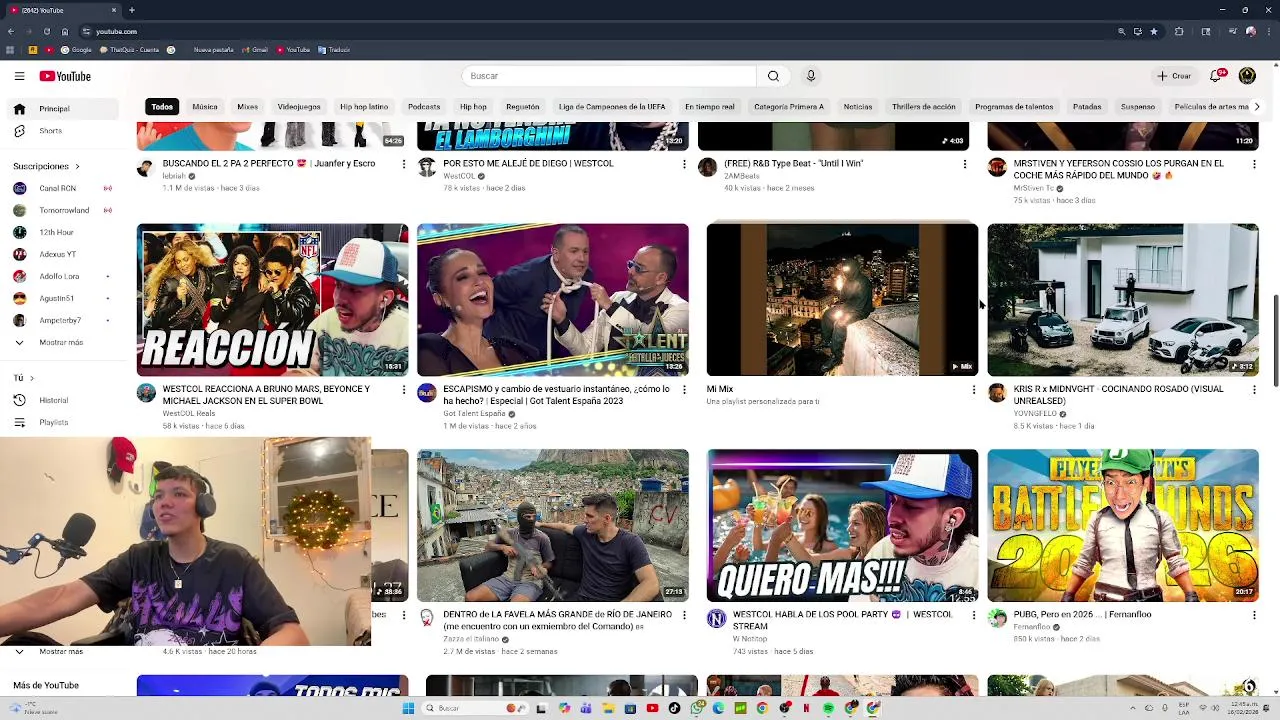This screenshot has height=720, width=1280.
Task: Open Gmail bookmark in bookmarks bar
Action: click(x=255, y=49)
